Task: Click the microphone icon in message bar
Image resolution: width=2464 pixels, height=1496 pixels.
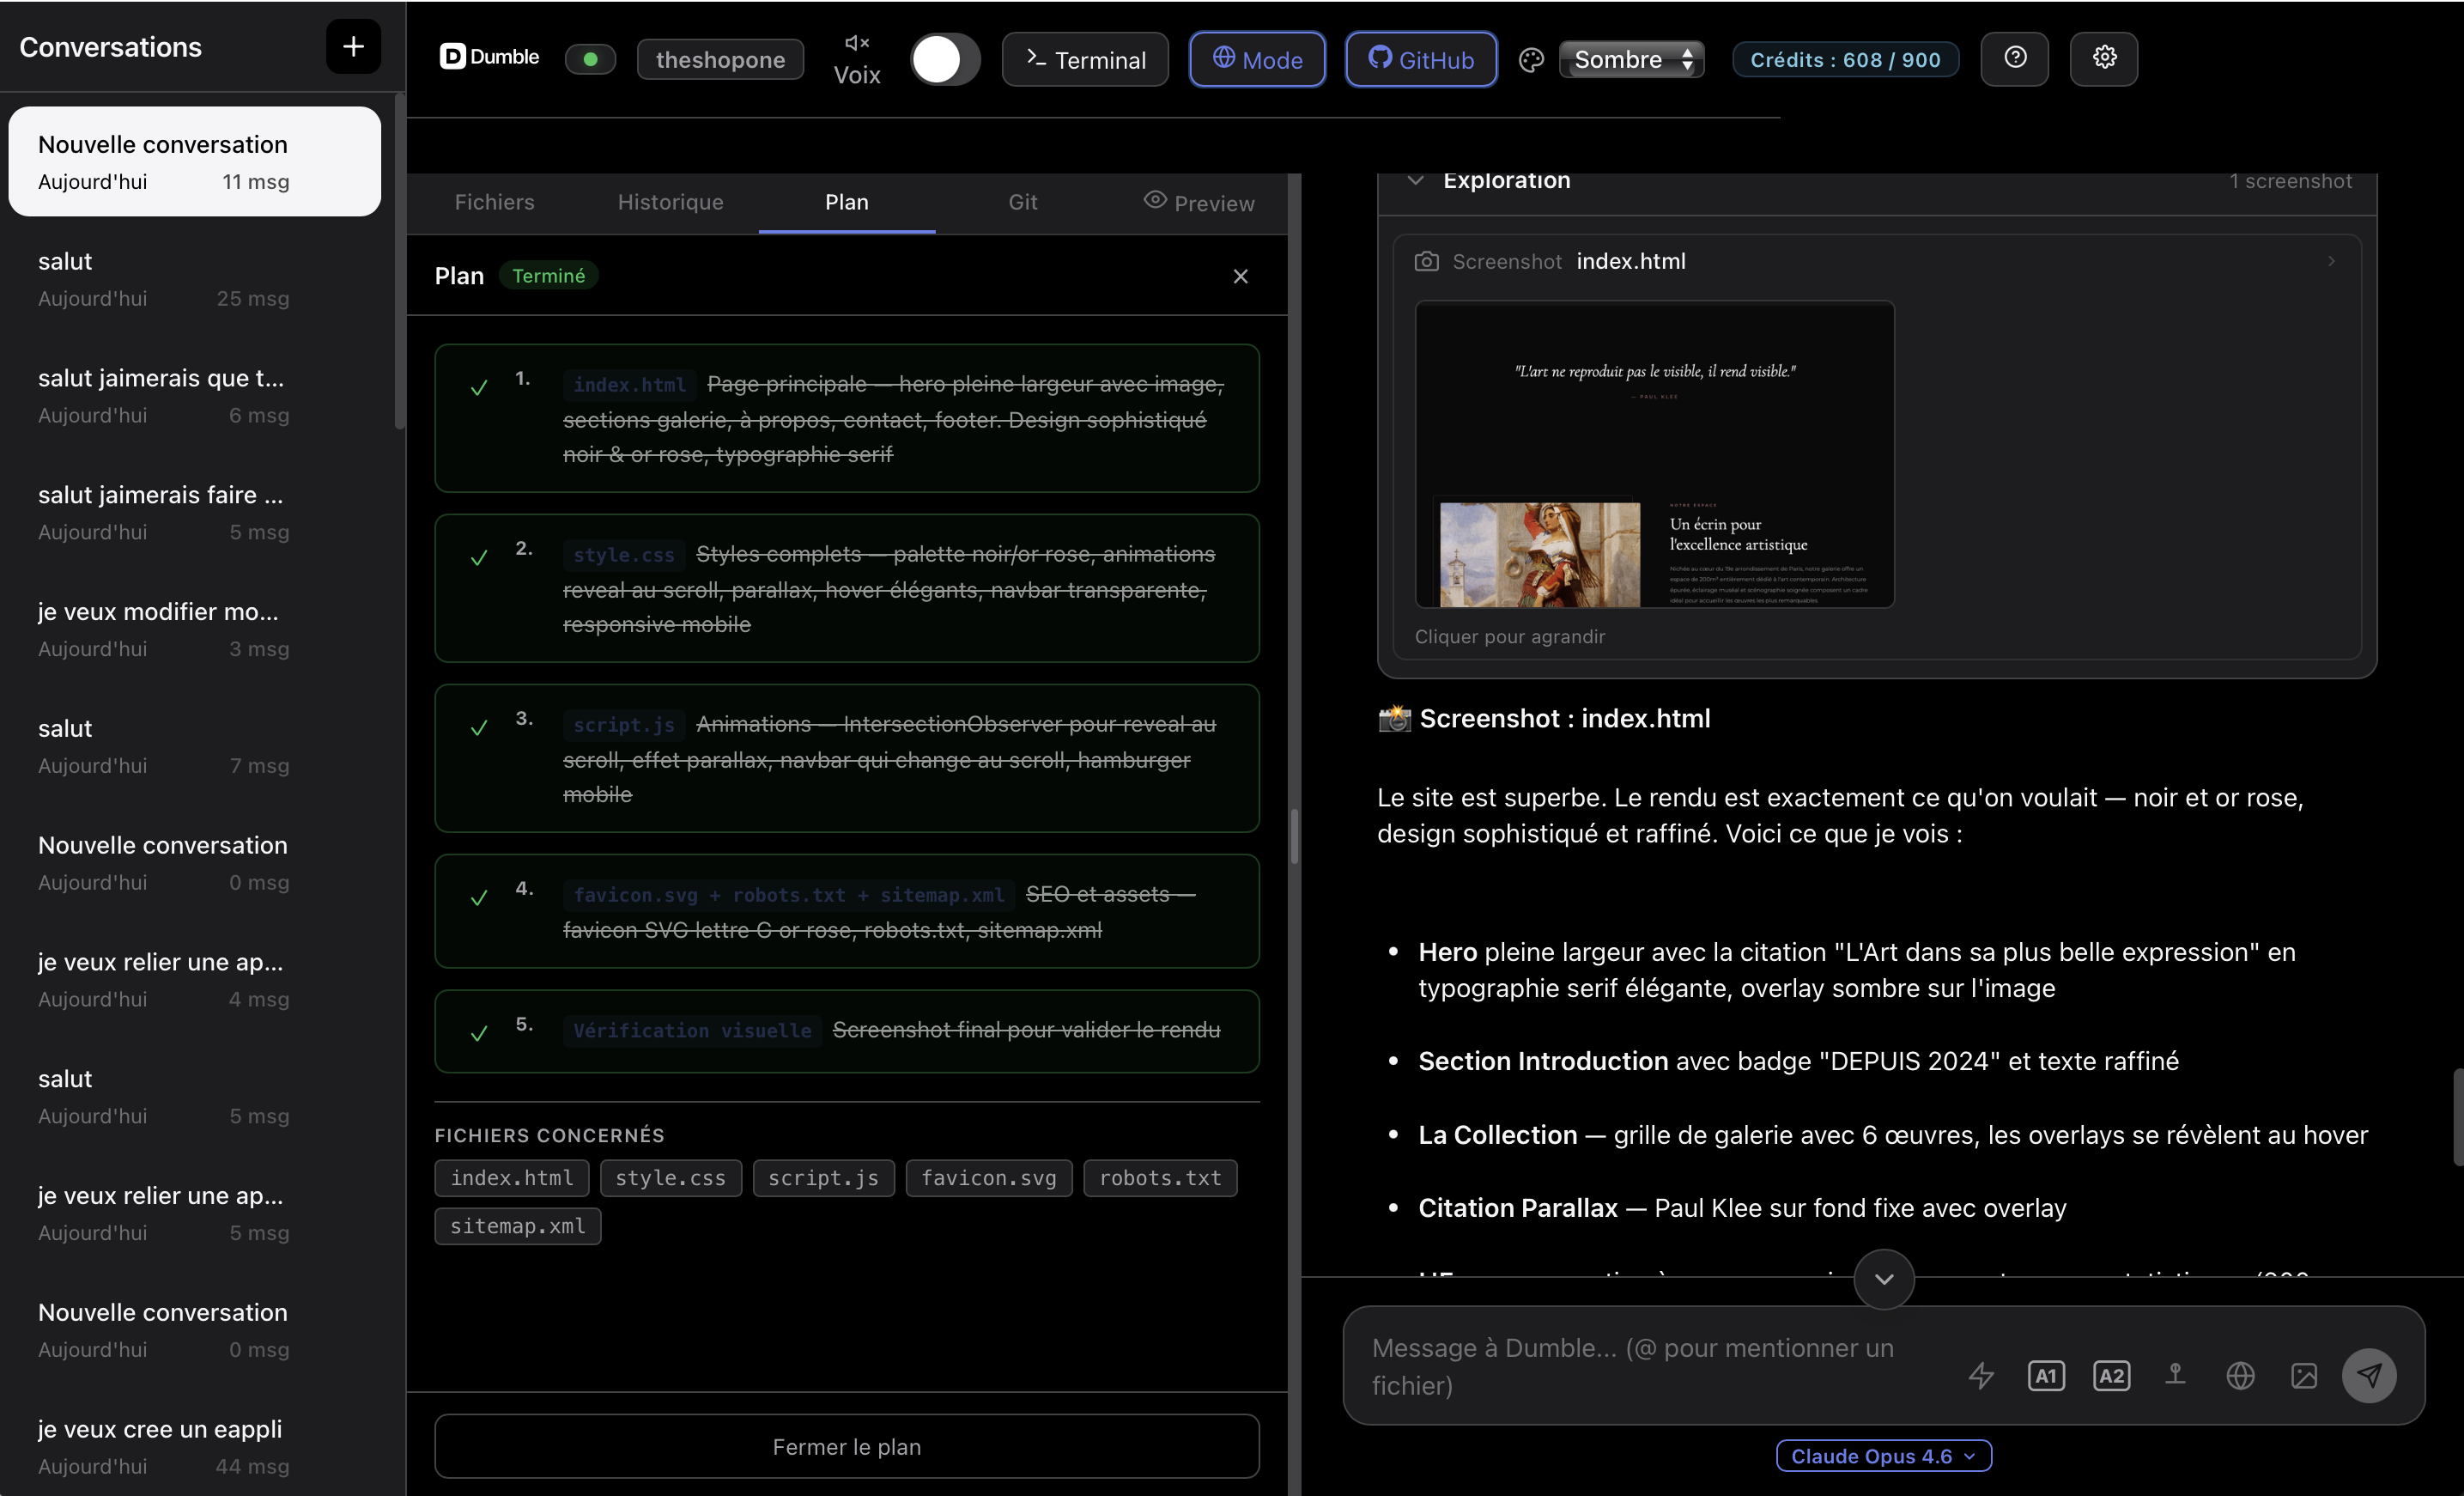Action: coord(2175,1375)
